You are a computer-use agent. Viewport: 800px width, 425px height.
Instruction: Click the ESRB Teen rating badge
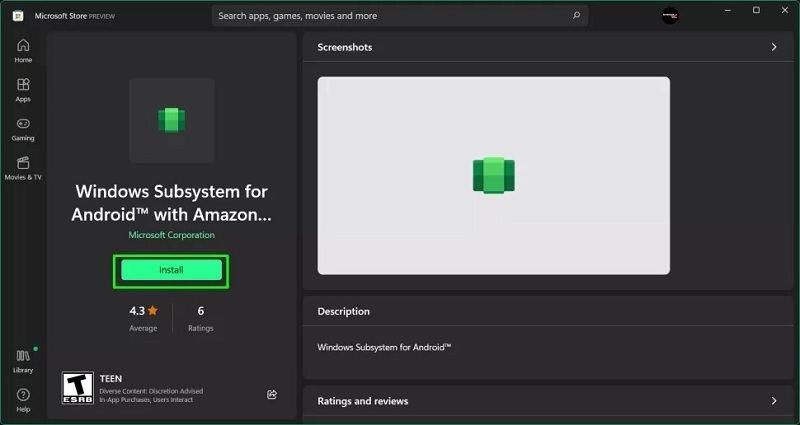click(77, 388)
